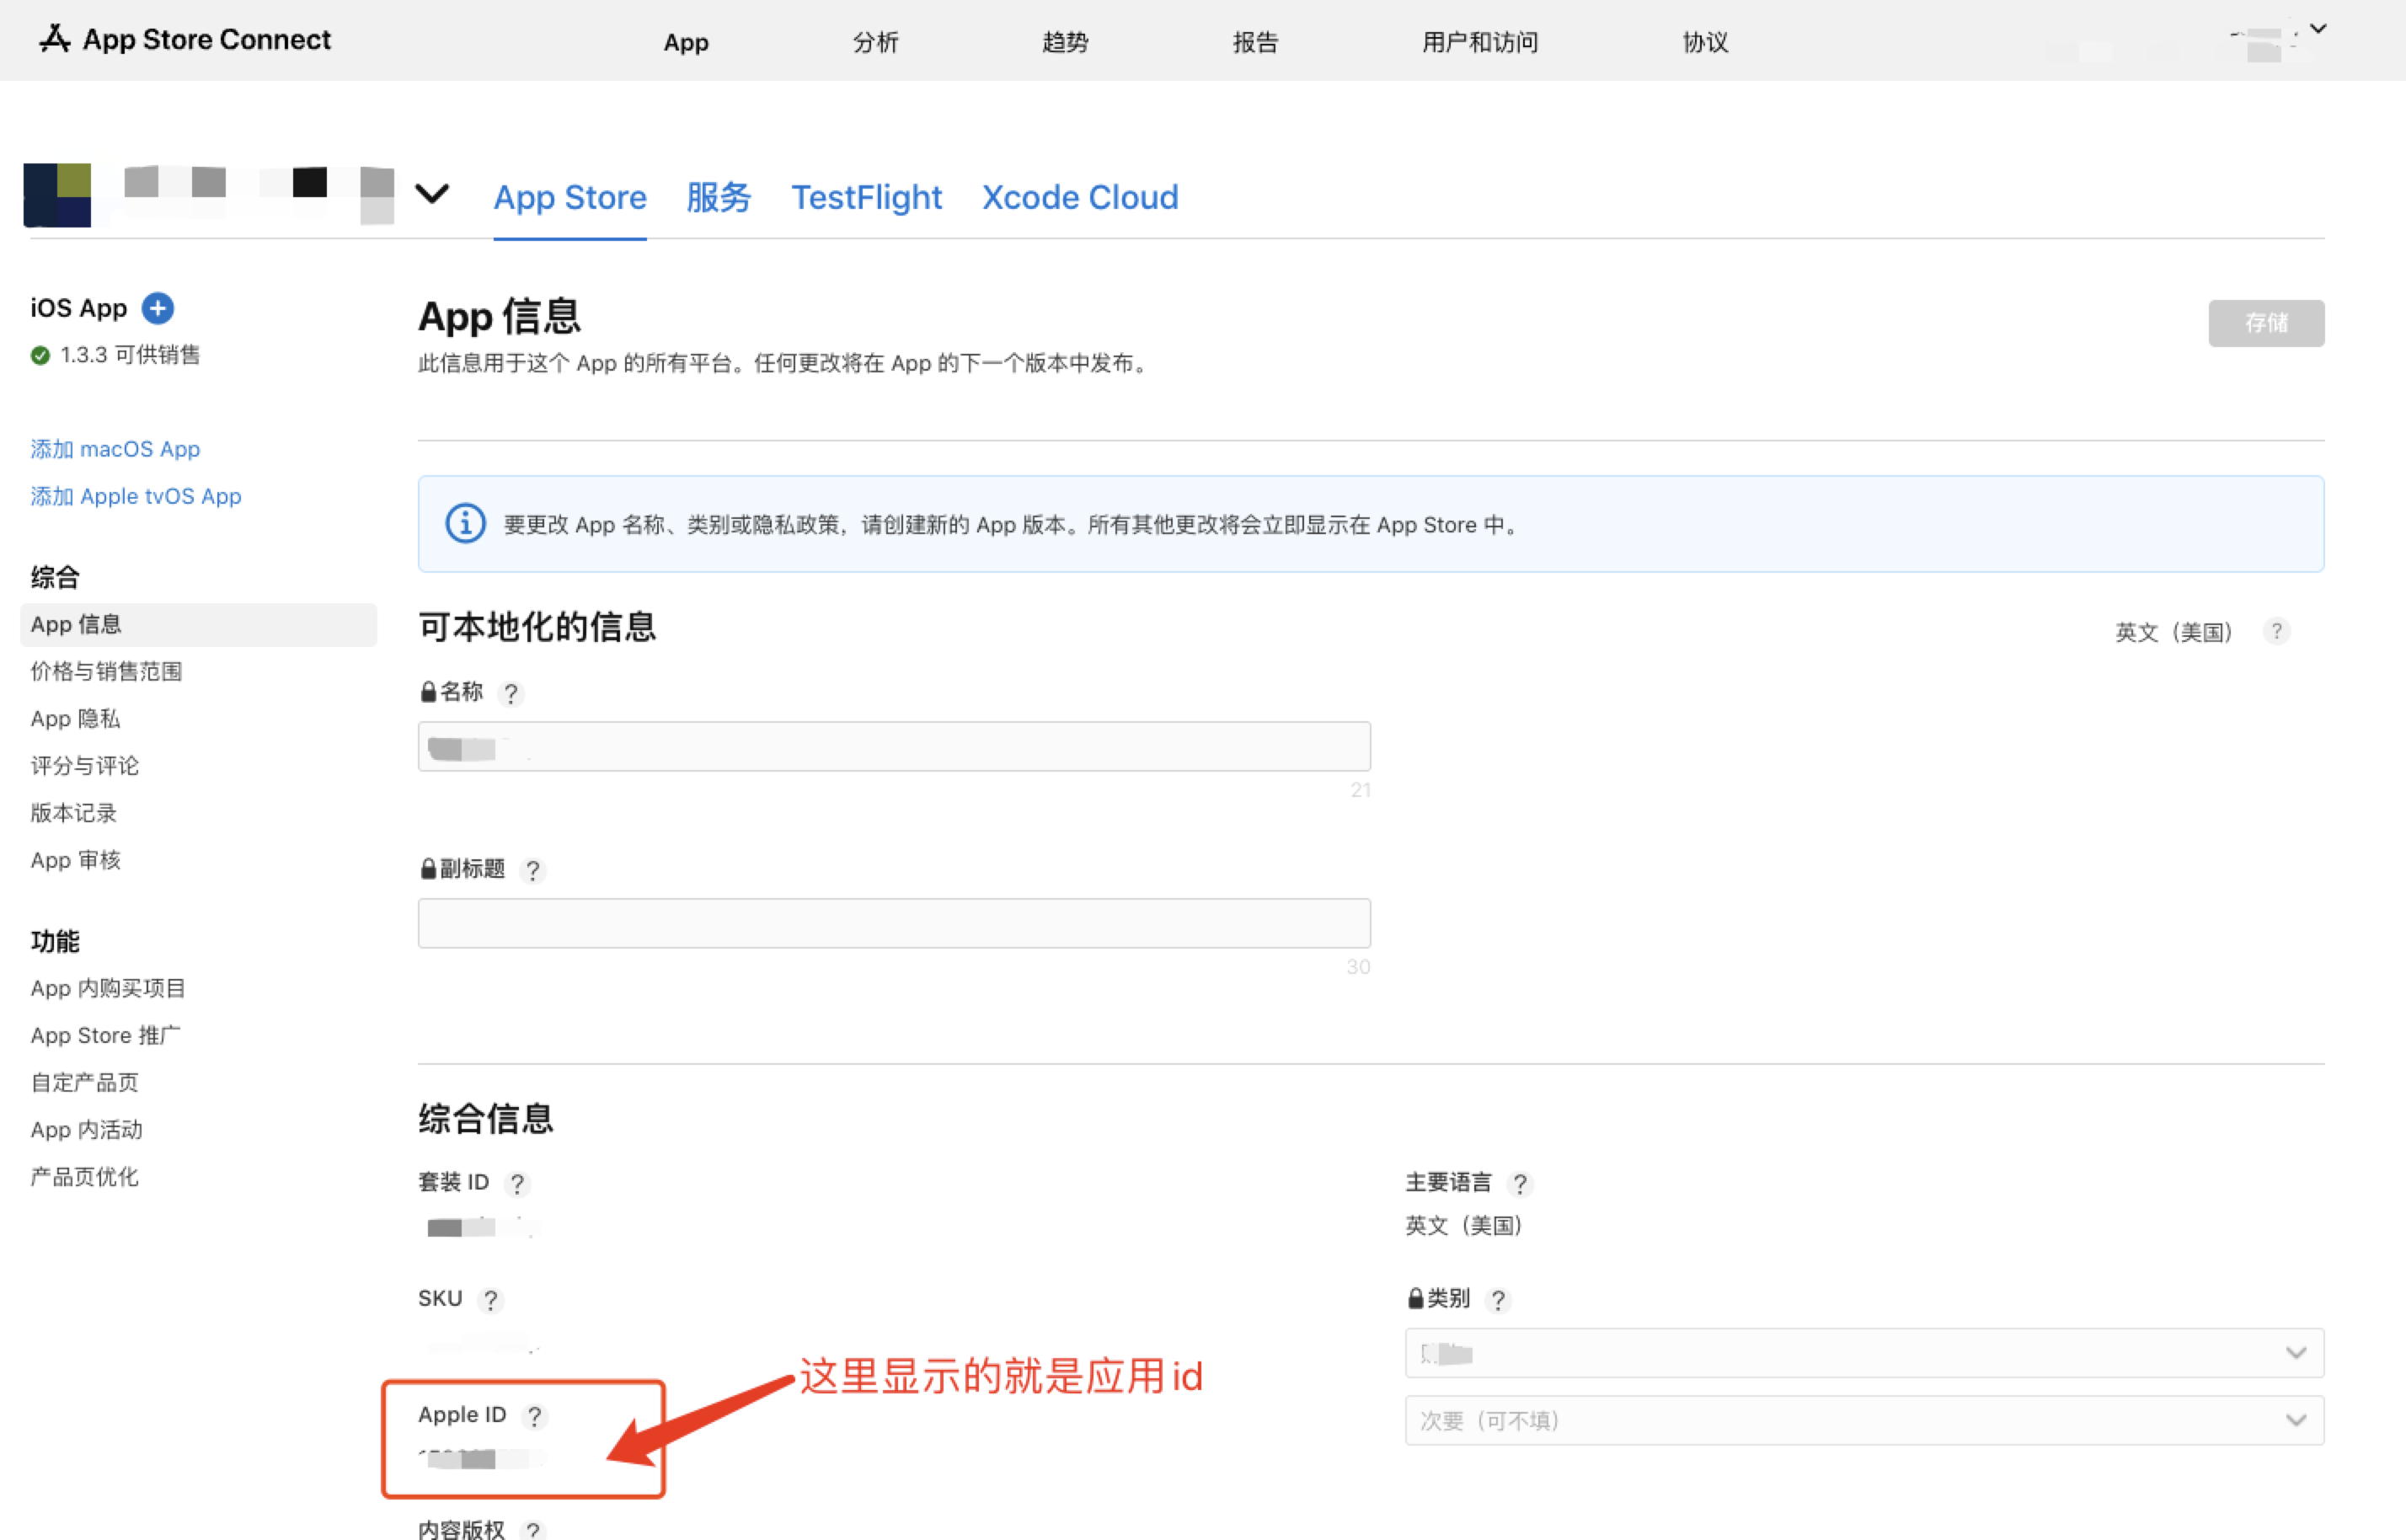The width and height of the screenshot is (2406, 1540).
Task: Open App Store 推广 in sidebar
Action: [x=105, y=1035]
